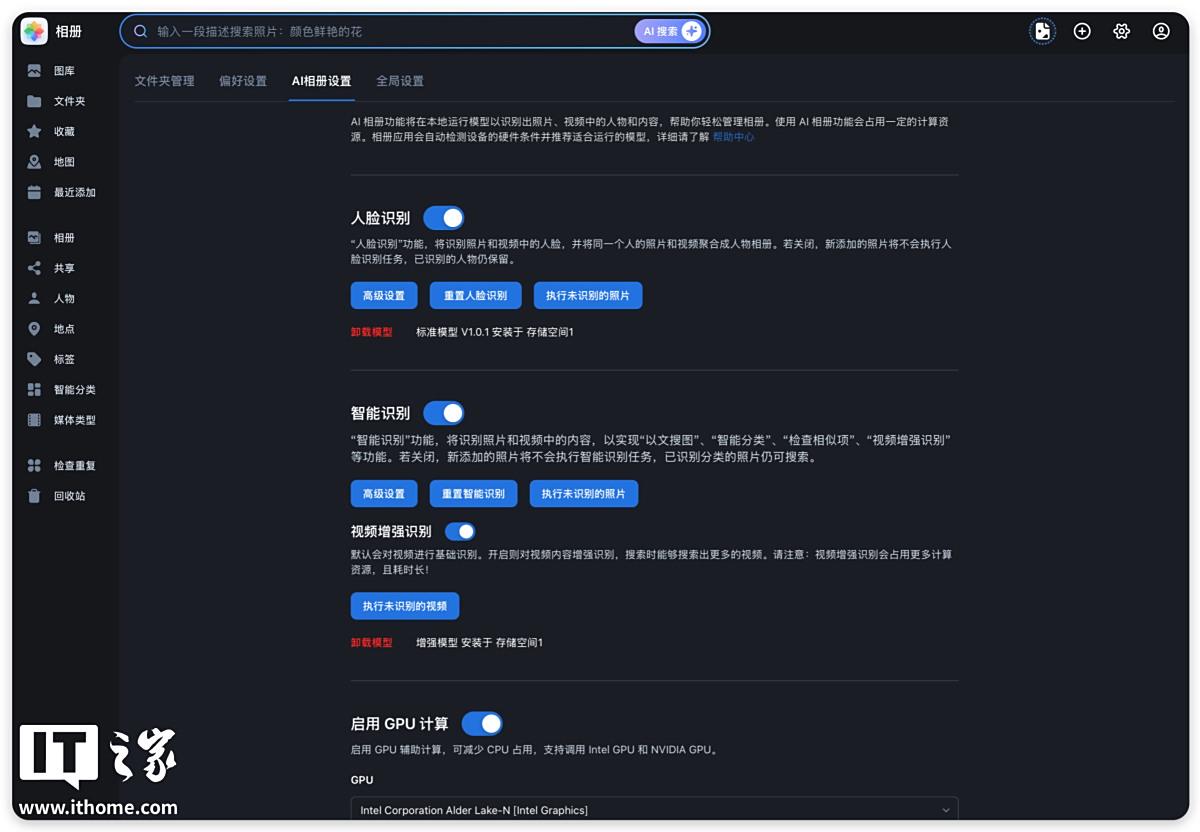Toggle Video Enhanced Recognition (视频增强识别) switch
Screen dimensions: 1200x832
460,531
